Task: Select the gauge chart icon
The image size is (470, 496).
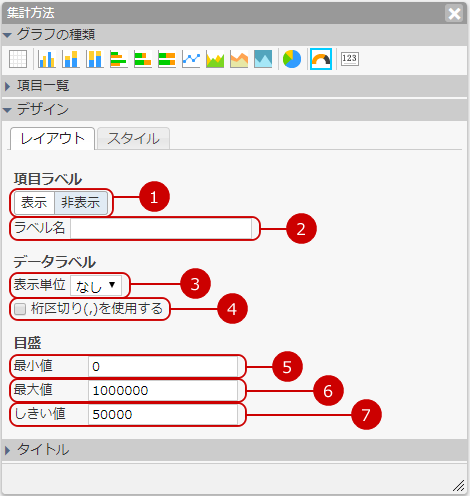Action: tap(321, 59)
